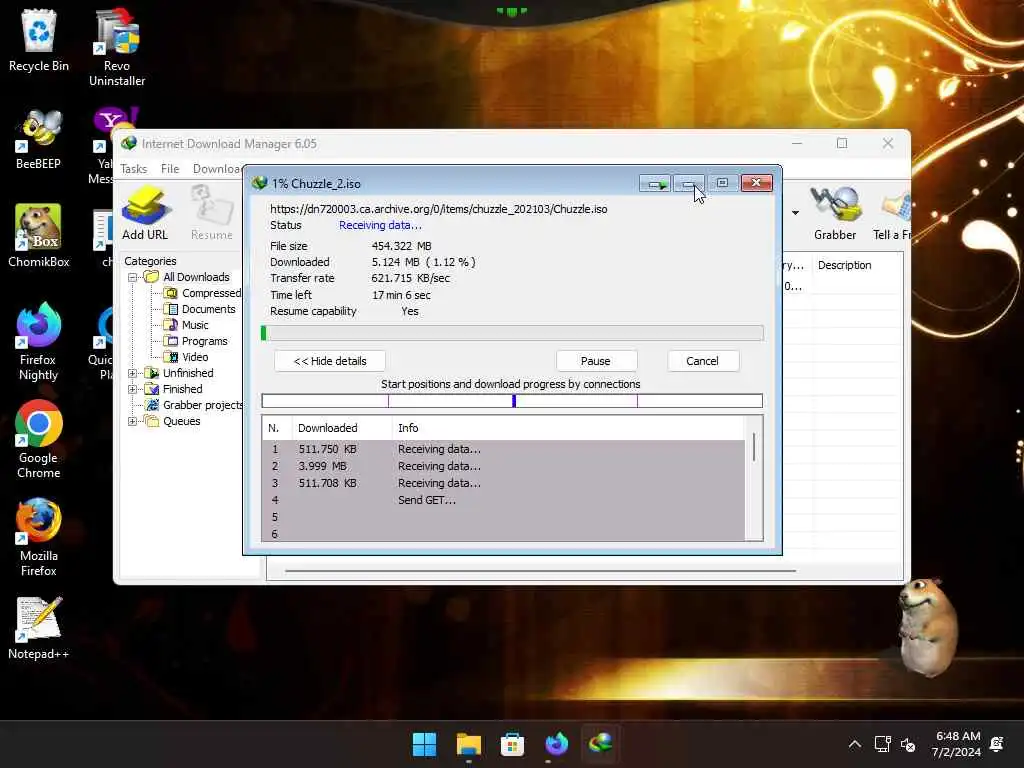Launch Firefox Nightly from the desktop
The image size is (1024, 768).
point(39,341)
